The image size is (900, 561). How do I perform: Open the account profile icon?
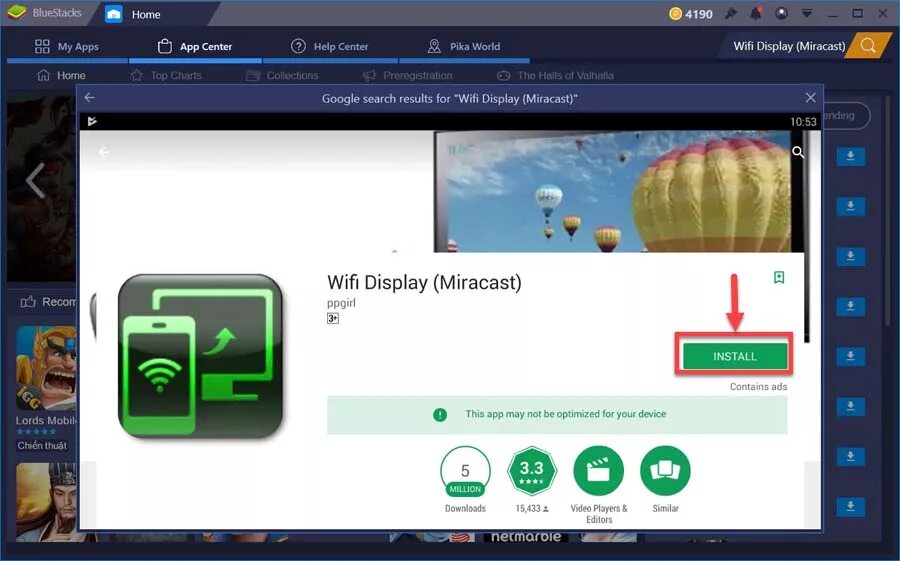coord(781,13)
